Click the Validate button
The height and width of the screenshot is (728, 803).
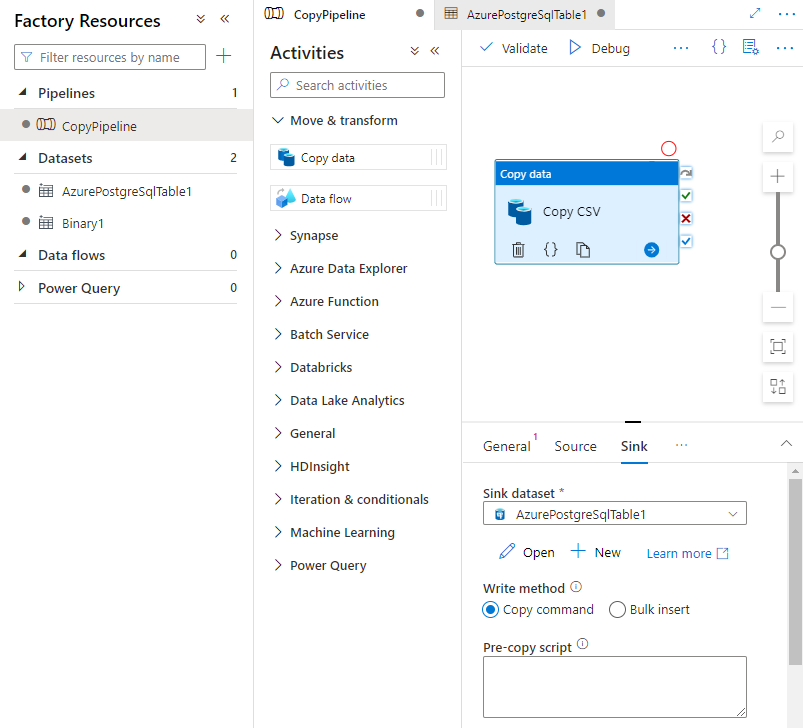pyautogui.click(x=514, y=48)
